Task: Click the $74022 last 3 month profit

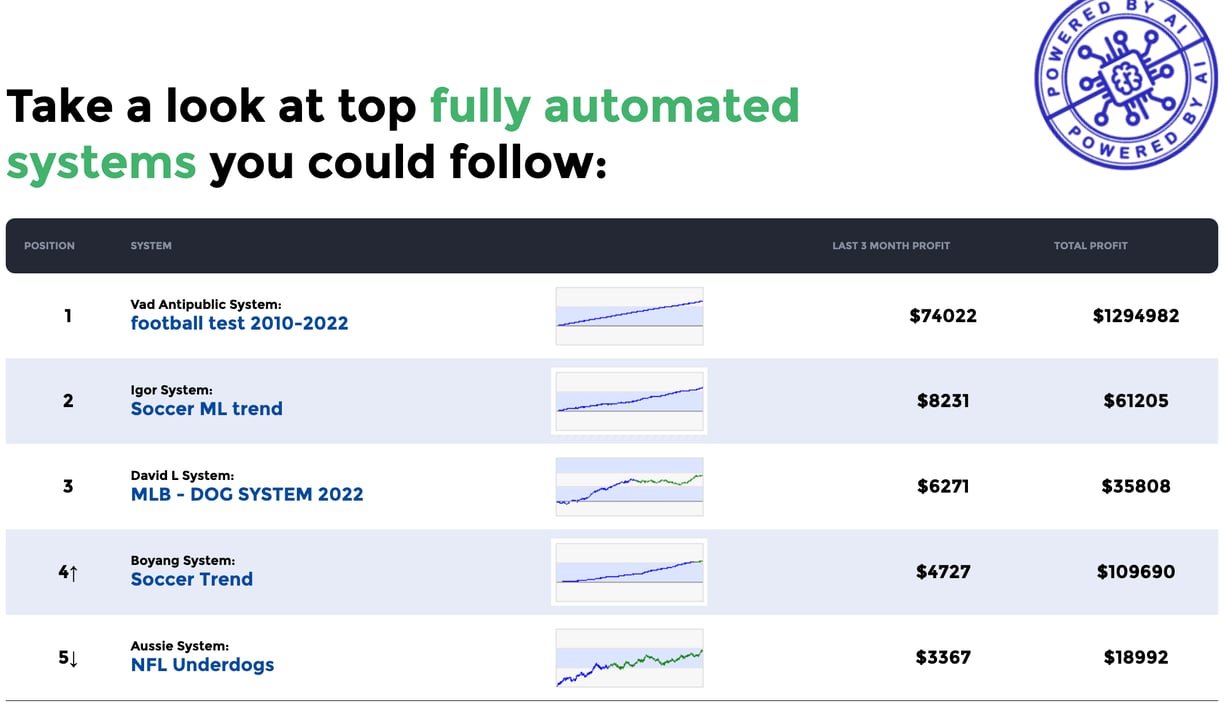Action: click(x=943, y=316)
